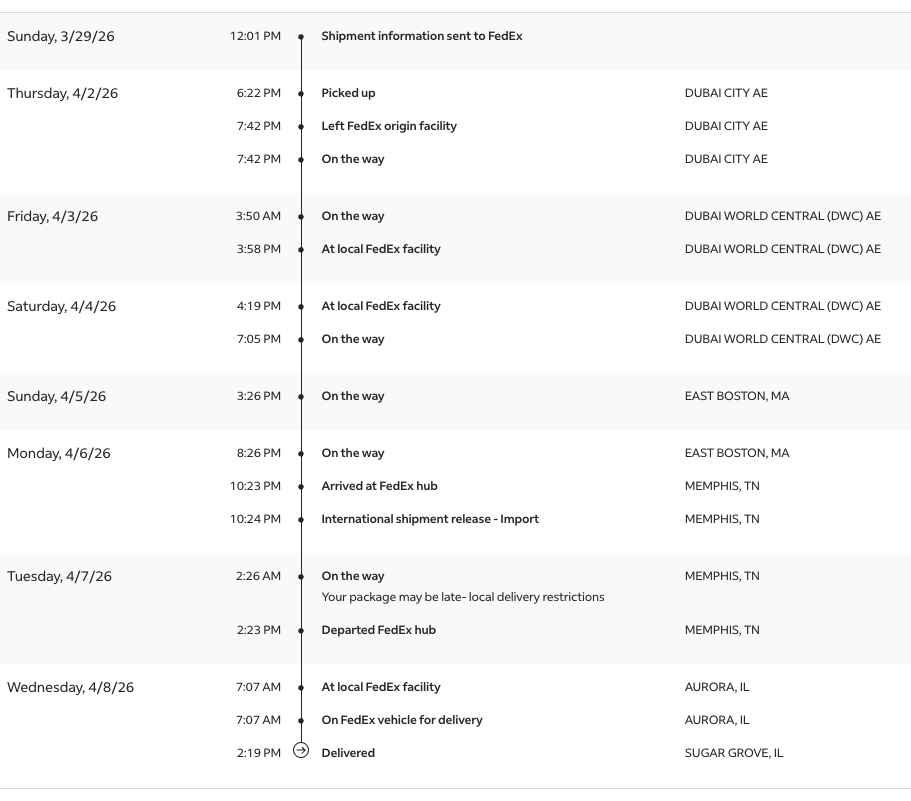This screenshot has width=911, height=801.
Task: Click the local delivery restrictions notice
Action: pos(462,597)
